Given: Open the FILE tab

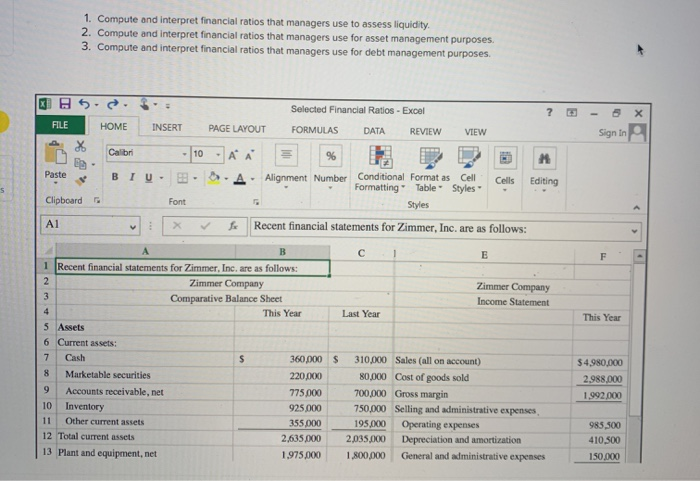Looking at the screenshot, I should coord(60,125).
